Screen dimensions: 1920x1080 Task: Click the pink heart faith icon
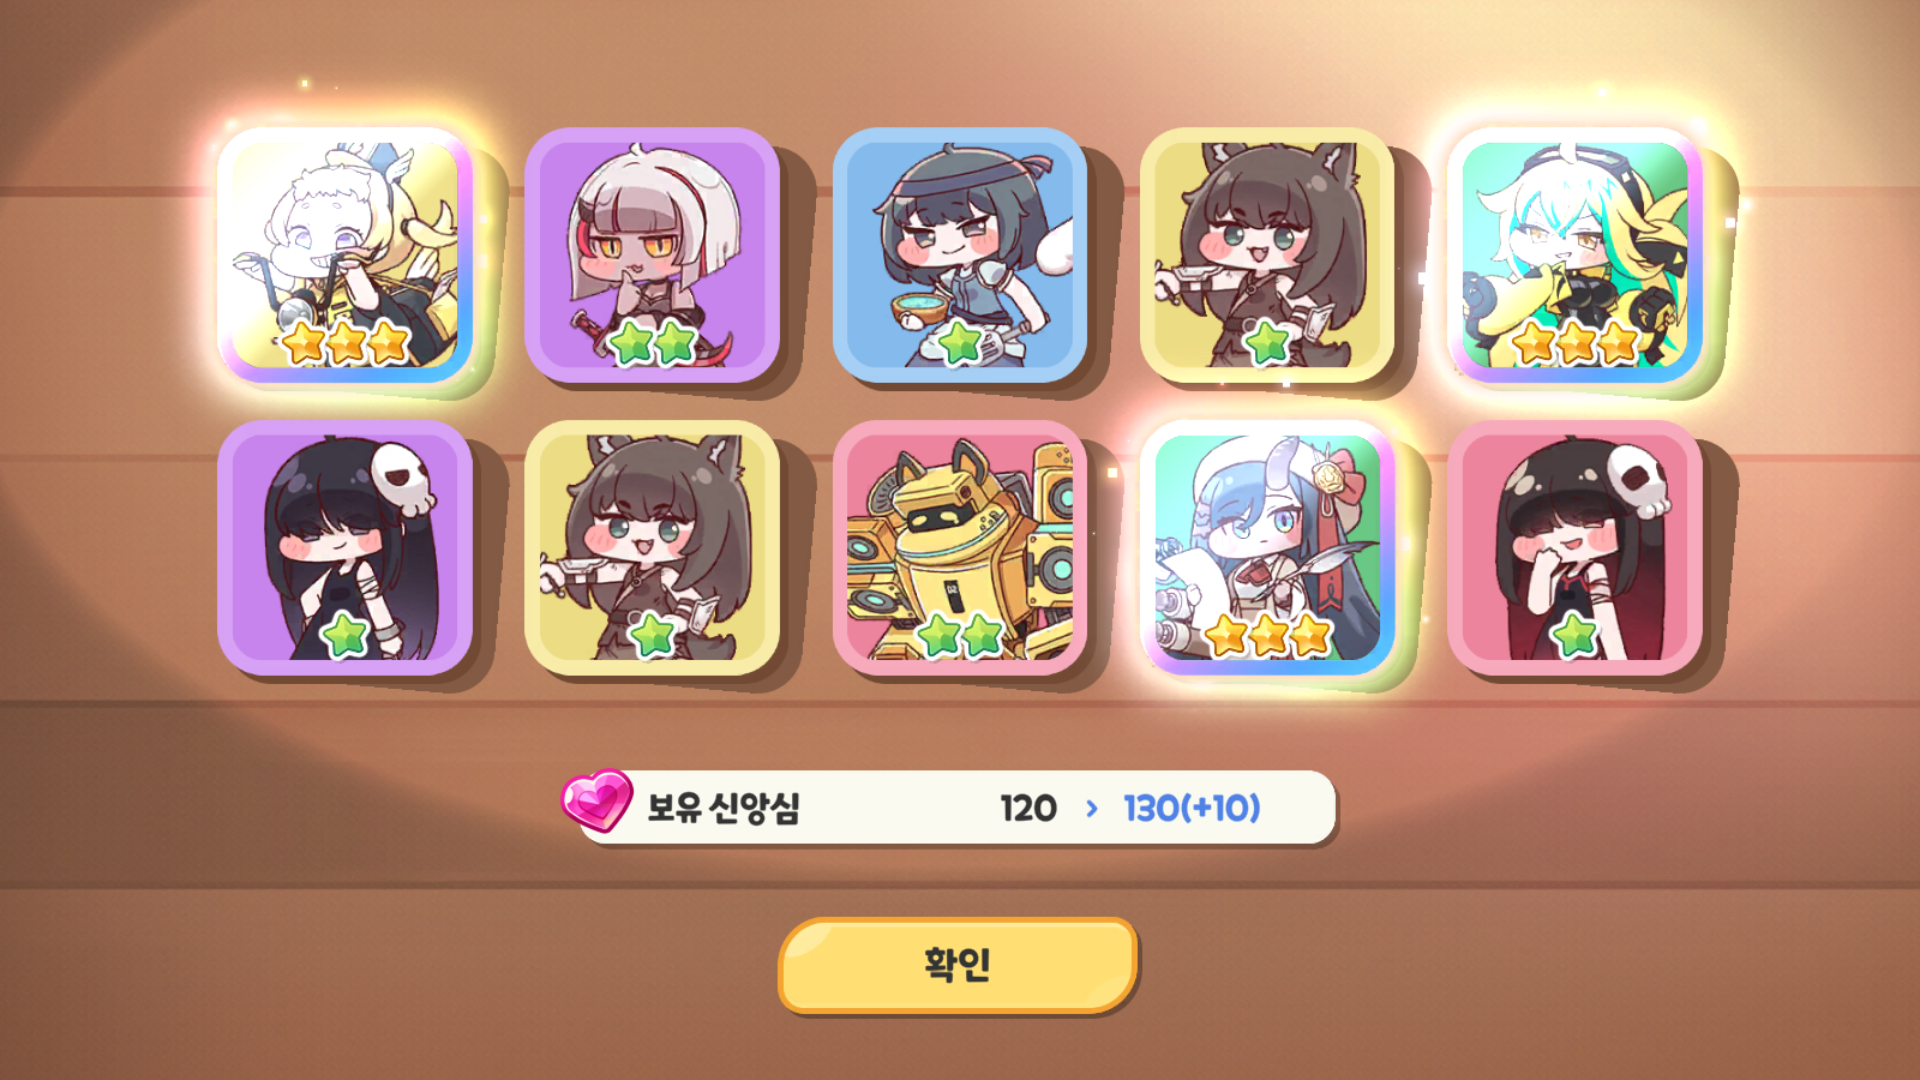tap(596, 800)
